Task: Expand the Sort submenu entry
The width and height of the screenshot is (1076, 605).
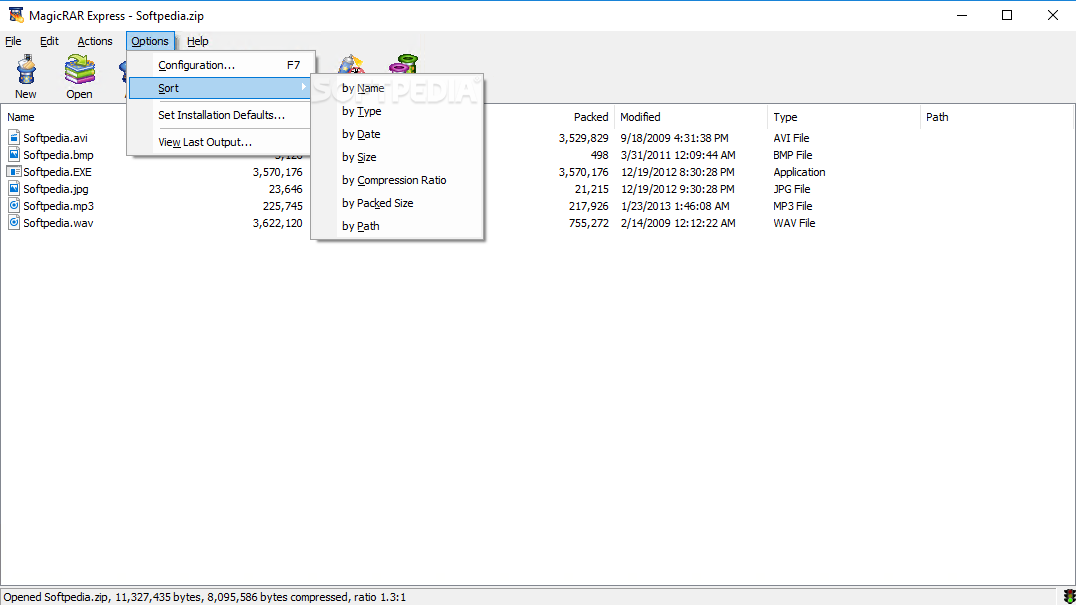Action: (x=220, y=88)
